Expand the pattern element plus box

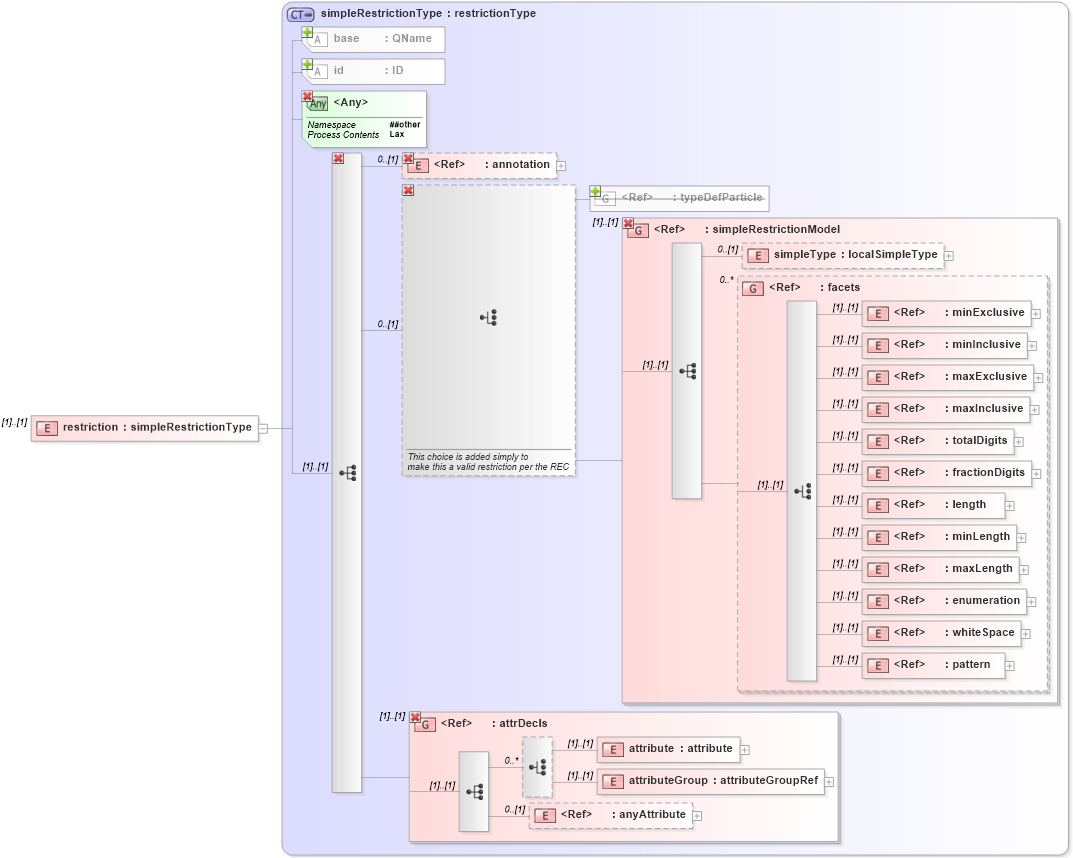(1009, 664)
